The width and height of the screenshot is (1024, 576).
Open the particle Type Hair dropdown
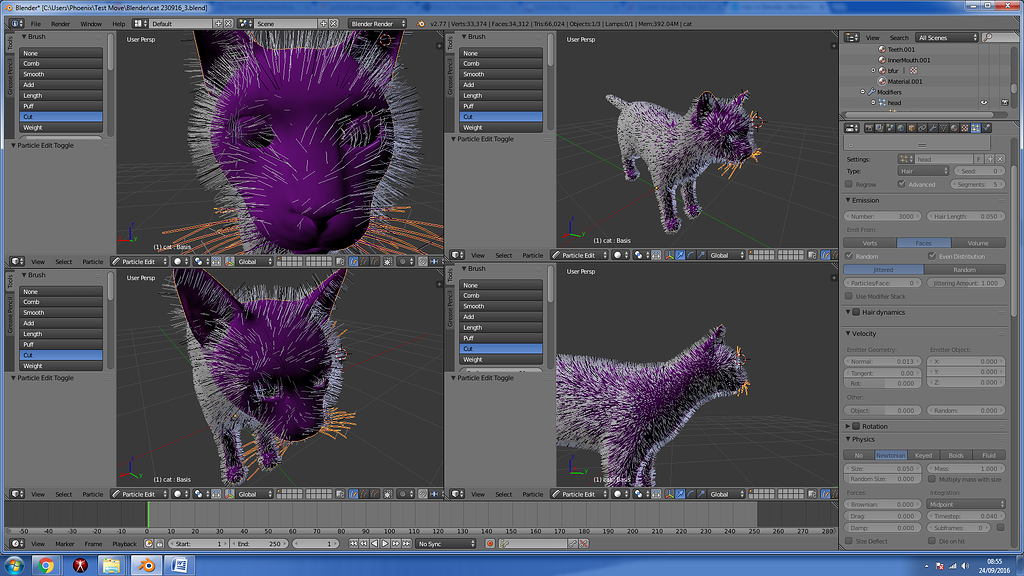point(923,171)
